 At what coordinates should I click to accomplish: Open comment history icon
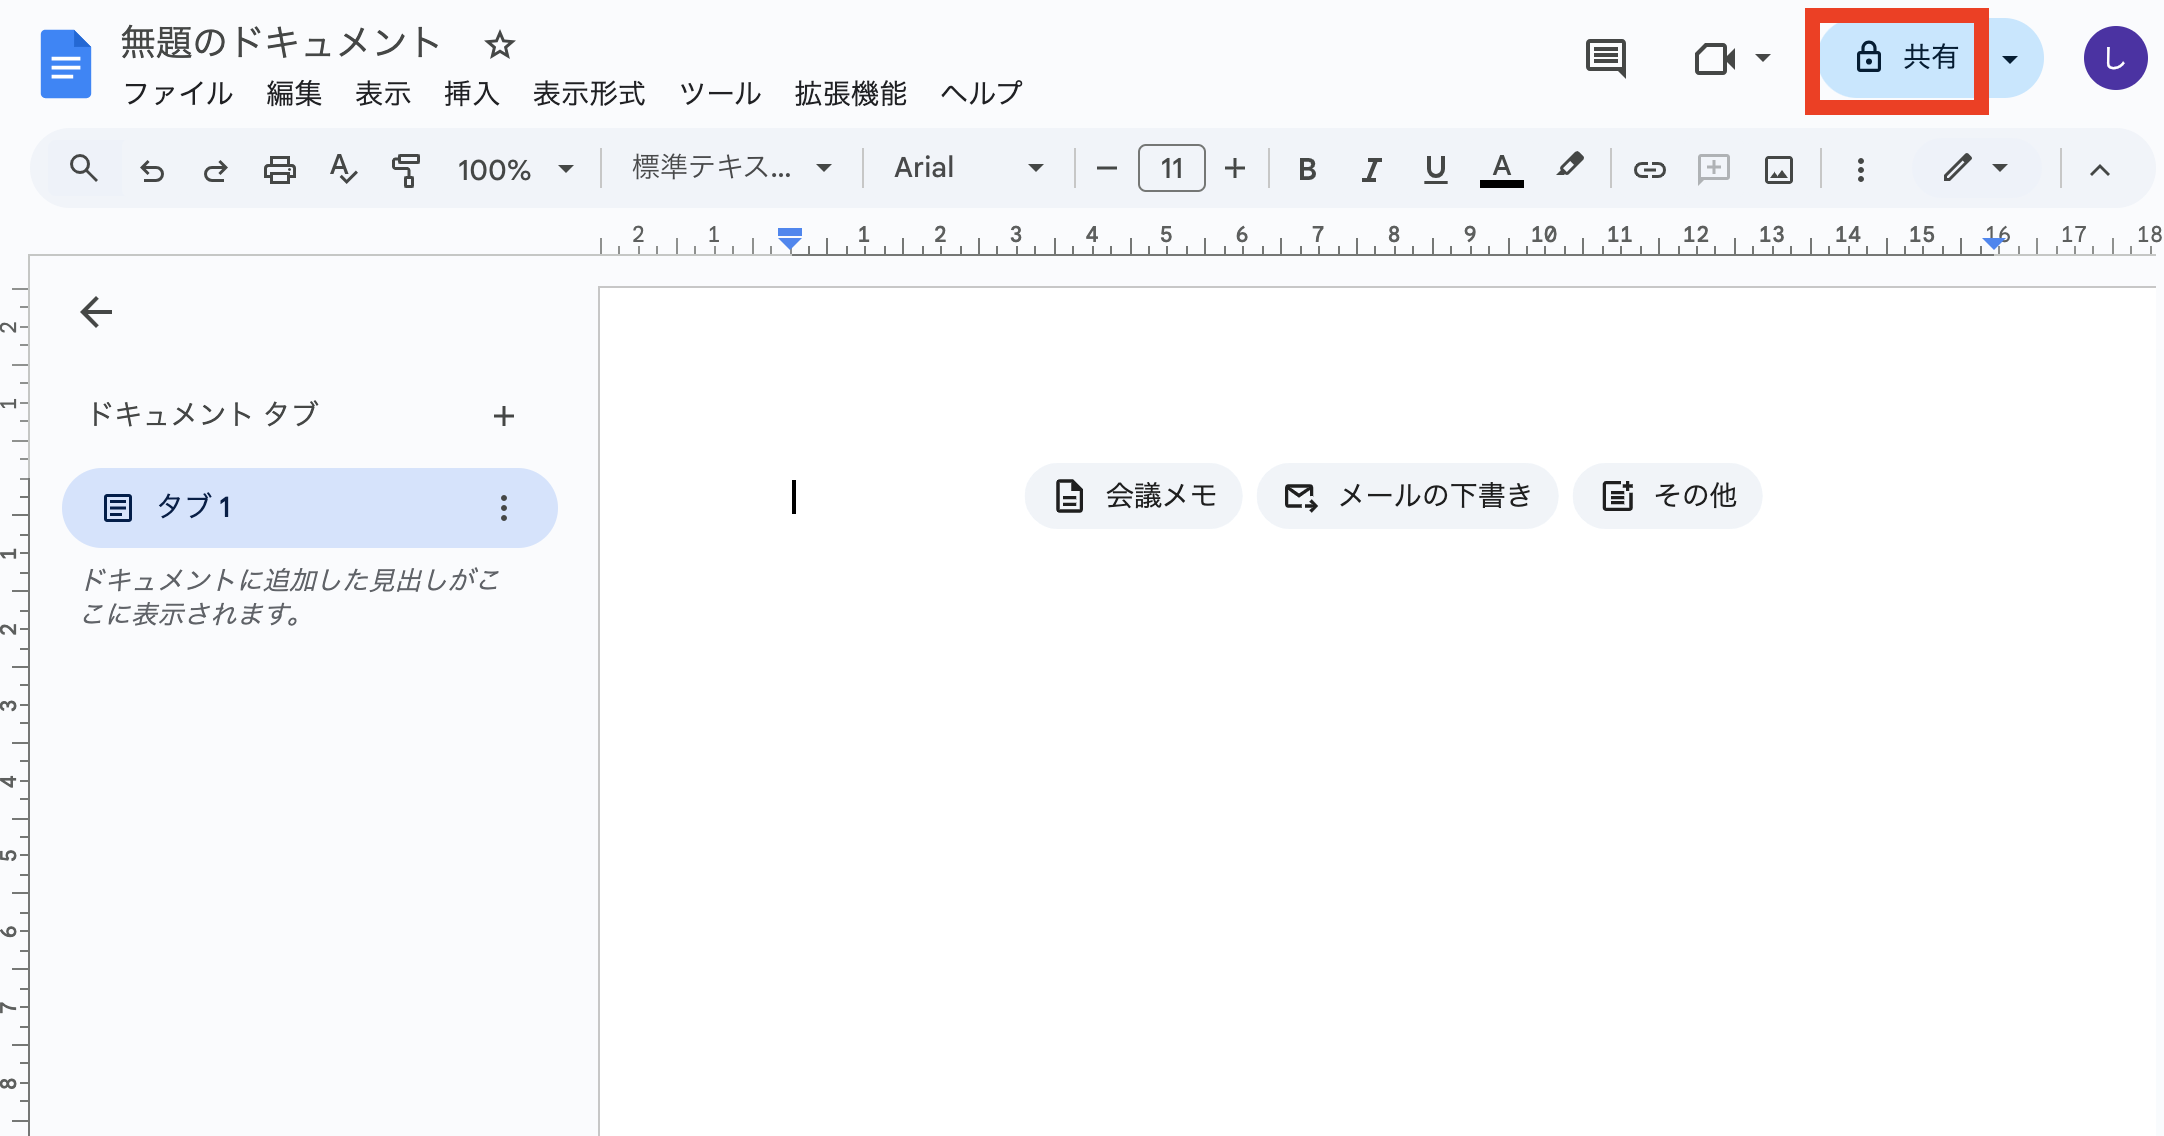tap(1606, 58)
